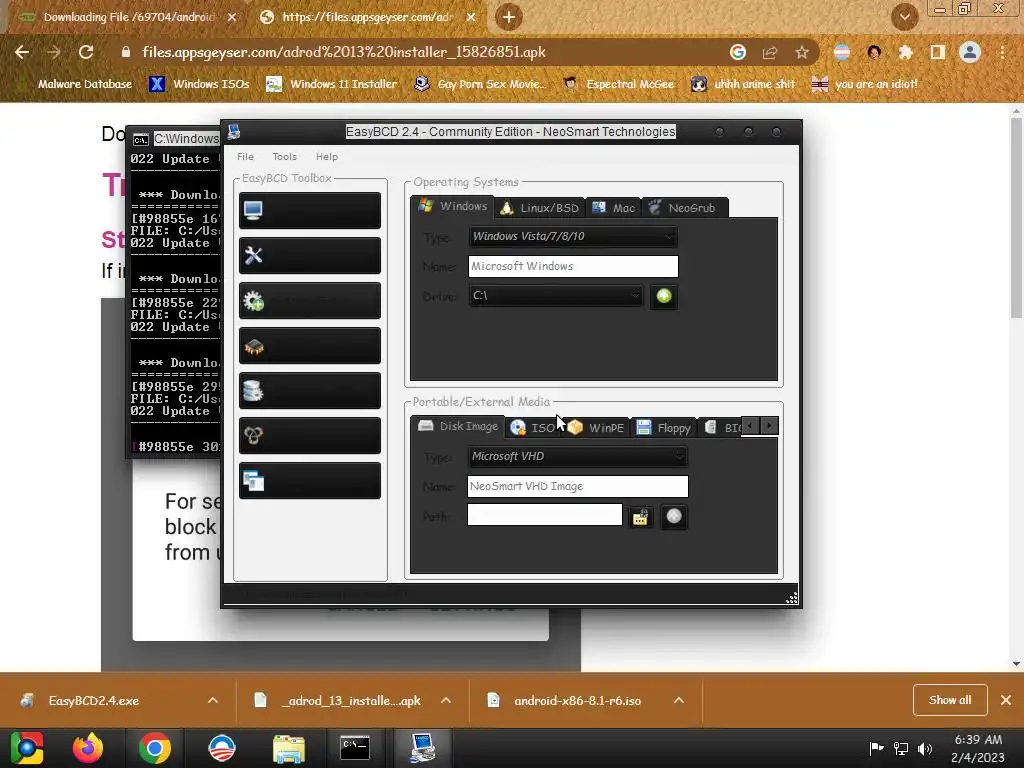Open the BCD Backup/Repair database toolbox button
This screenshot has width=1024, height=768.
[x=310, y=391]
